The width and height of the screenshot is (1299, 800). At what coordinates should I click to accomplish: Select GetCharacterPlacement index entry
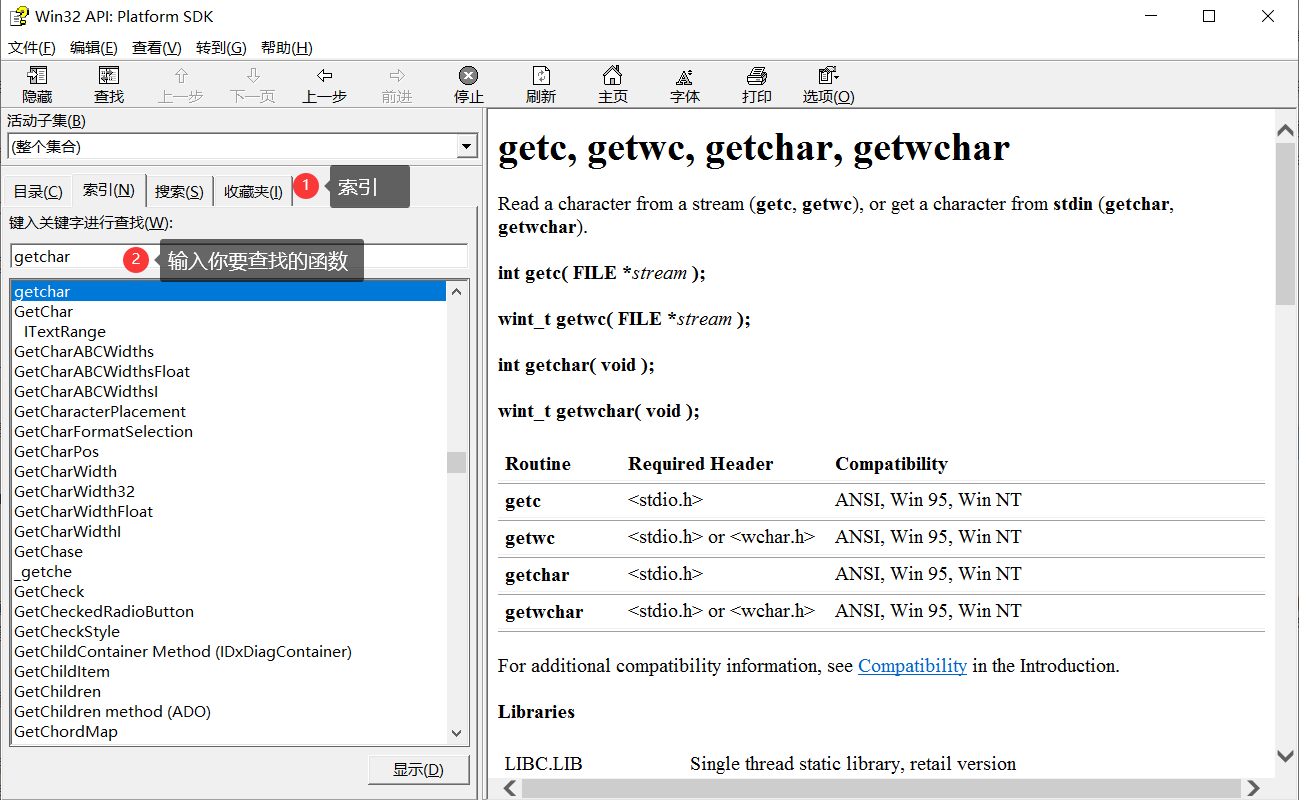[100, 412]
